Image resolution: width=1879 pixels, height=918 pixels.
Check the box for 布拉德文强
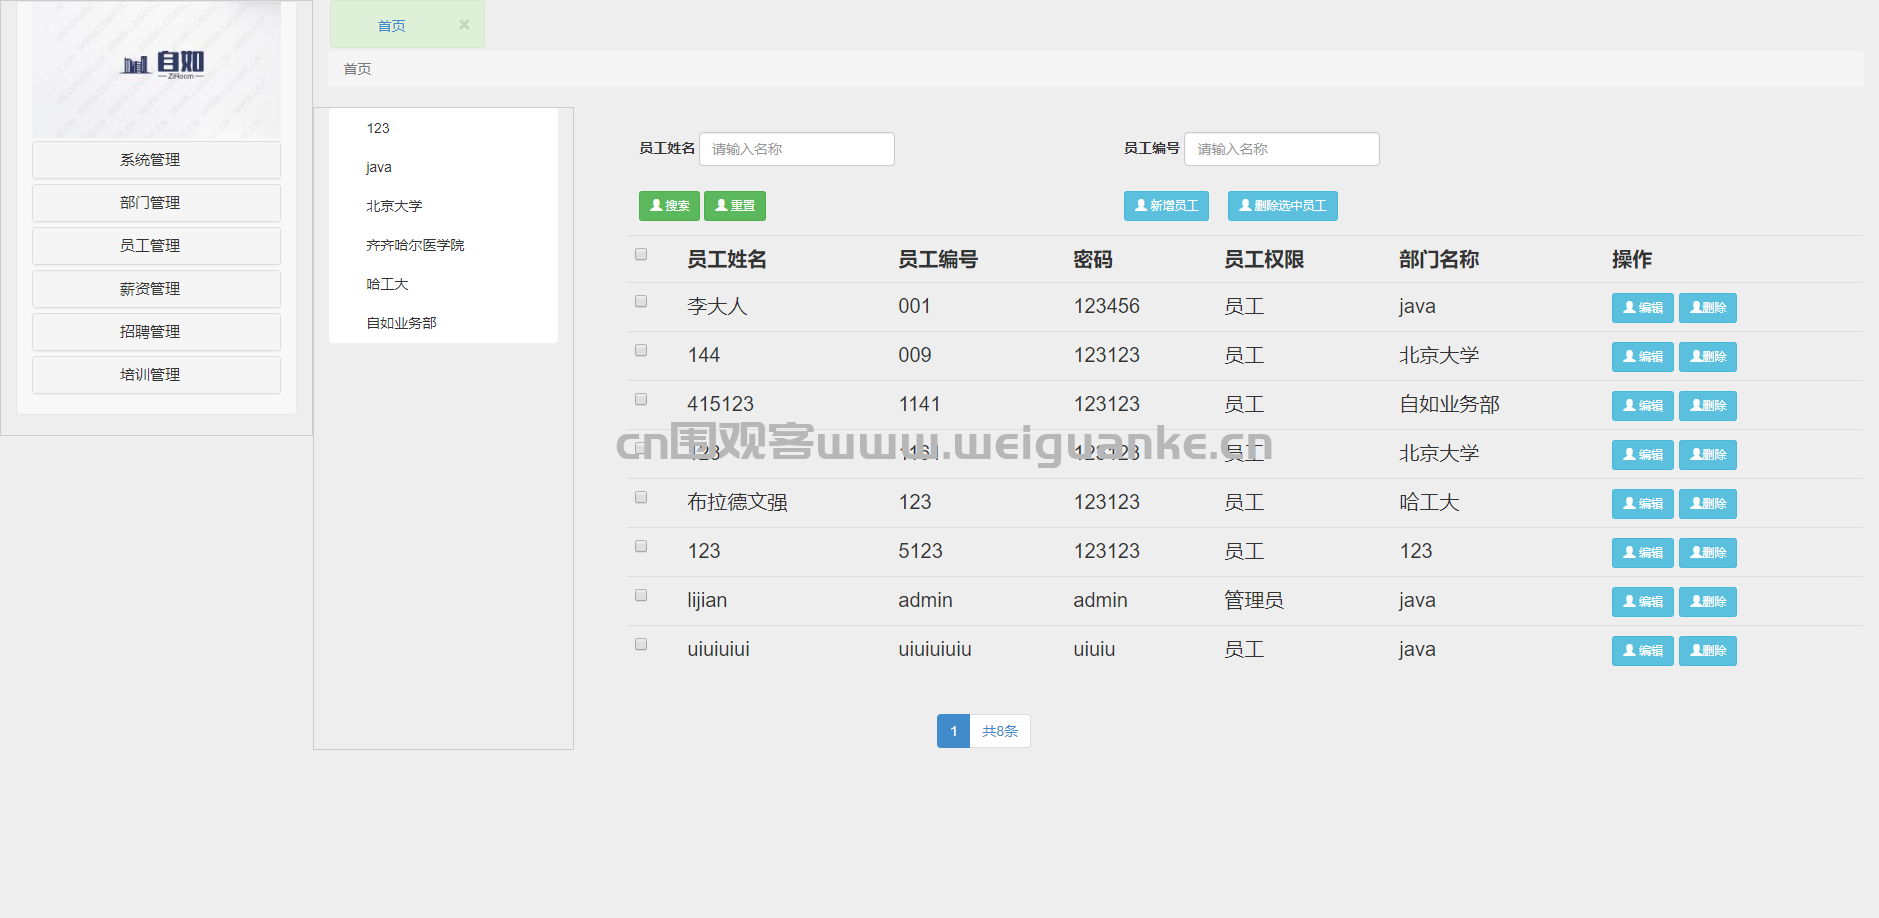(x=641, y=497)
